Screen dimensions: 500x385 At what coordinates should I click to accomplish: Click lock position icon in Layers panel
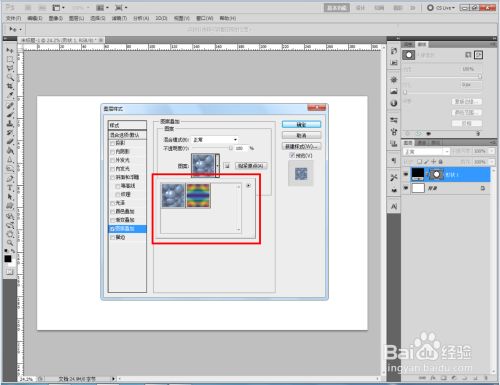pyautogui.click(x=433, y=162)
